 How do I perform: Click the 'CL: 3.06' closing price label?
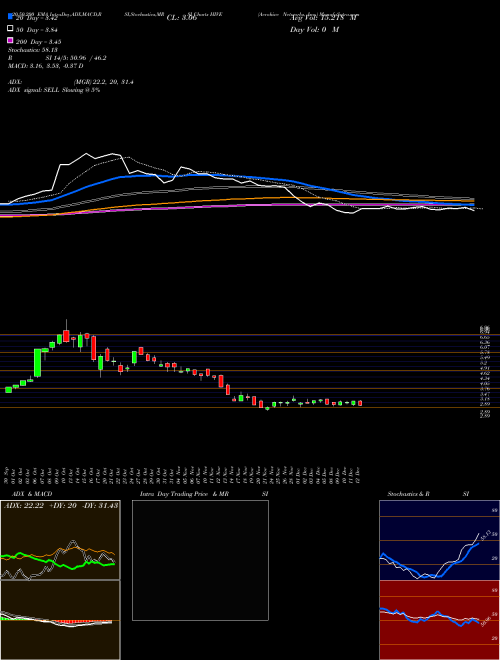(182, 18)
